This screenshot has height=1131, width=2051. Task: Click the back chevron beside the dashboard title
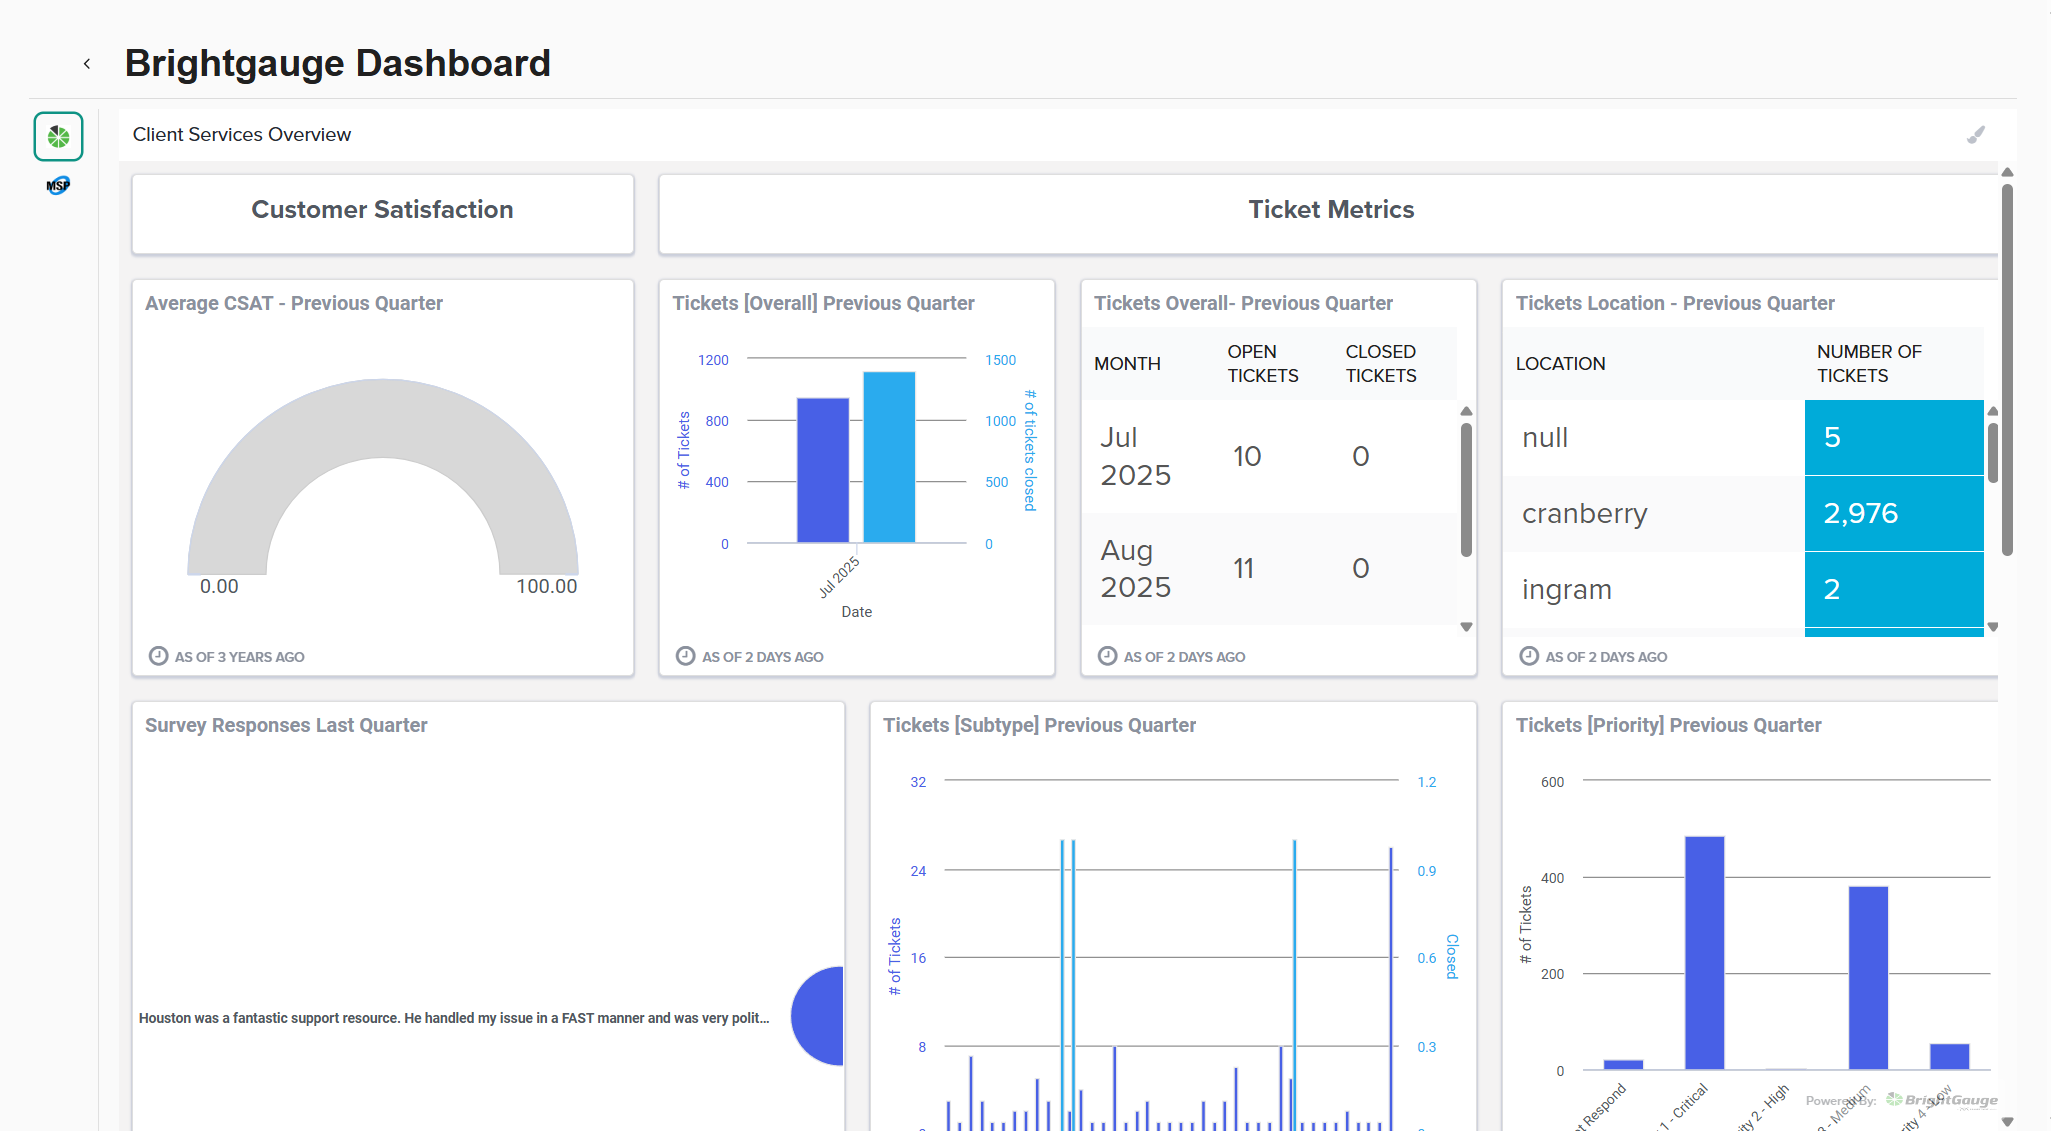pos(88,62)
